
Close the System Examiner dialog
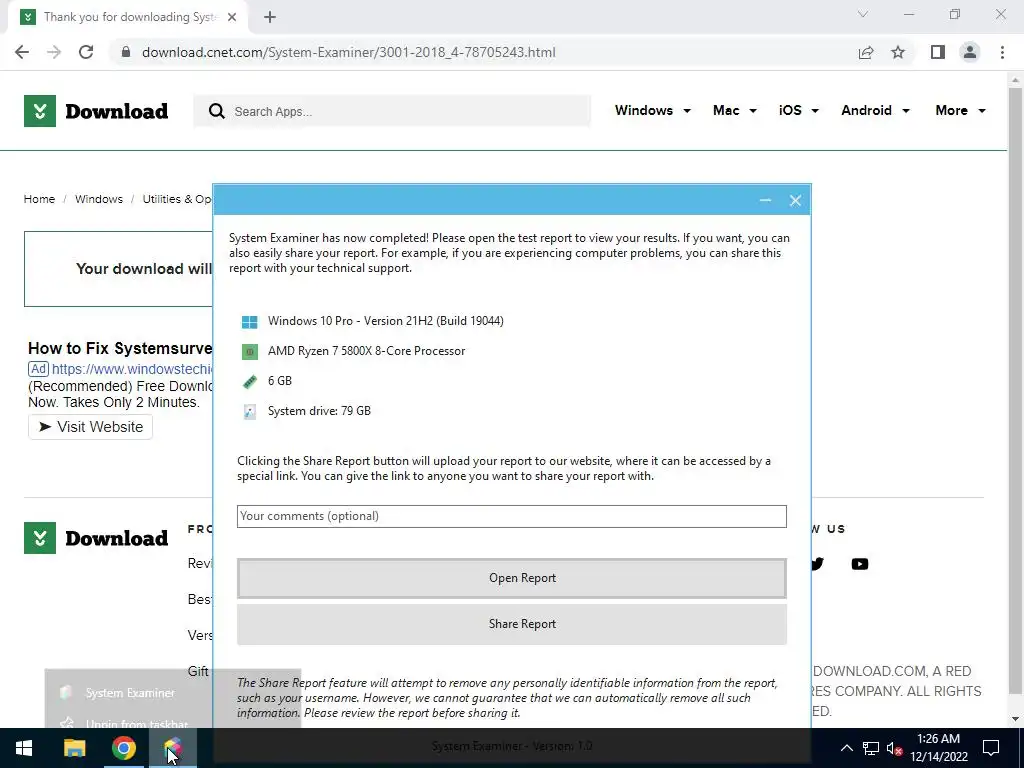(x=795, y=200)
